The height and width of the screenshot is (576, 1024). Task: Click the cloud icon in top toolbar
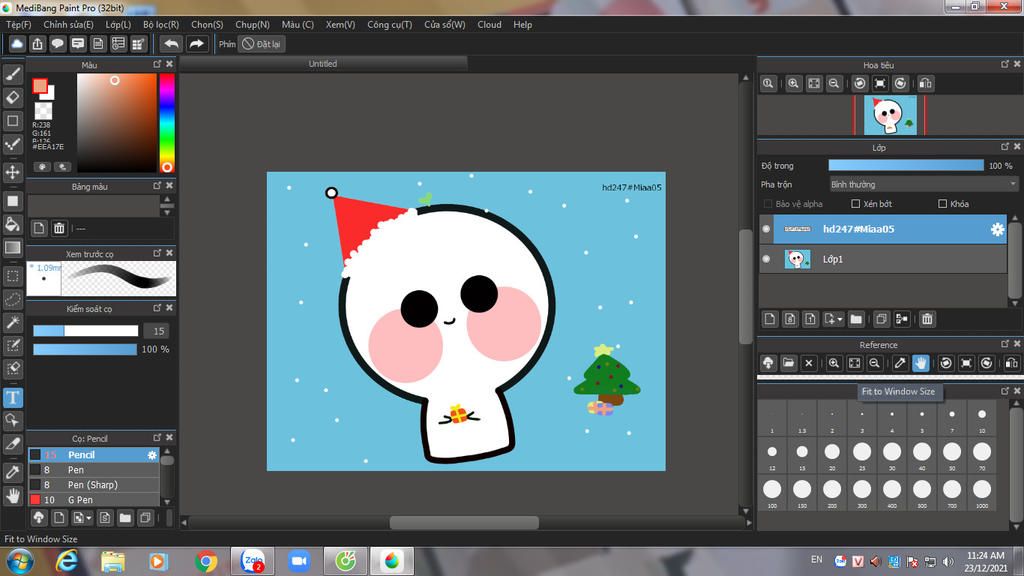[17, 44]
